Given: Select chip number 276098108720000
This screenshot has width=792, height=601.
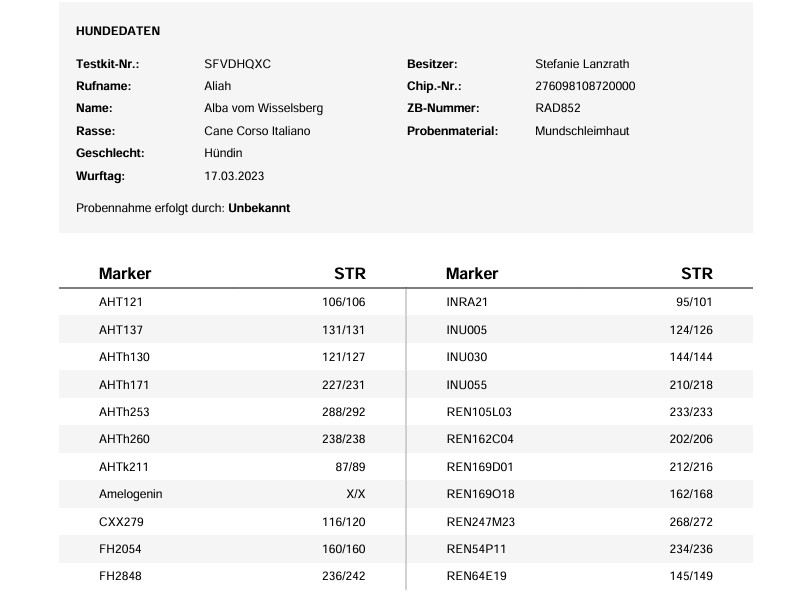Looking at the screenshot, I should pos(585,86).
